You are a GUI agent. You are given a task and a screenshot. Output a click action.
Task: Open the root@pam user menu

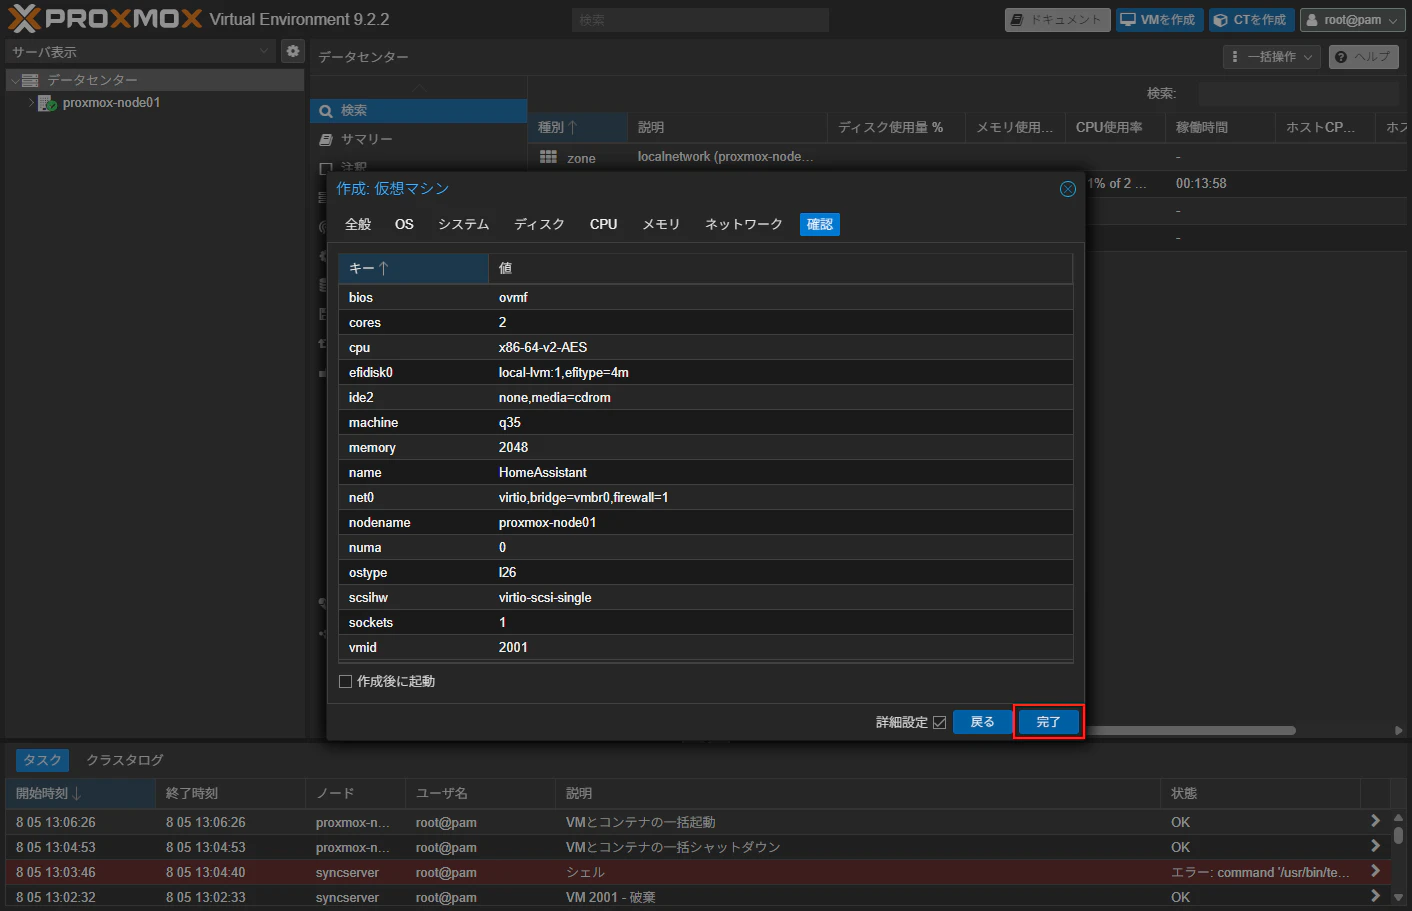click(x=1352, y=20)
